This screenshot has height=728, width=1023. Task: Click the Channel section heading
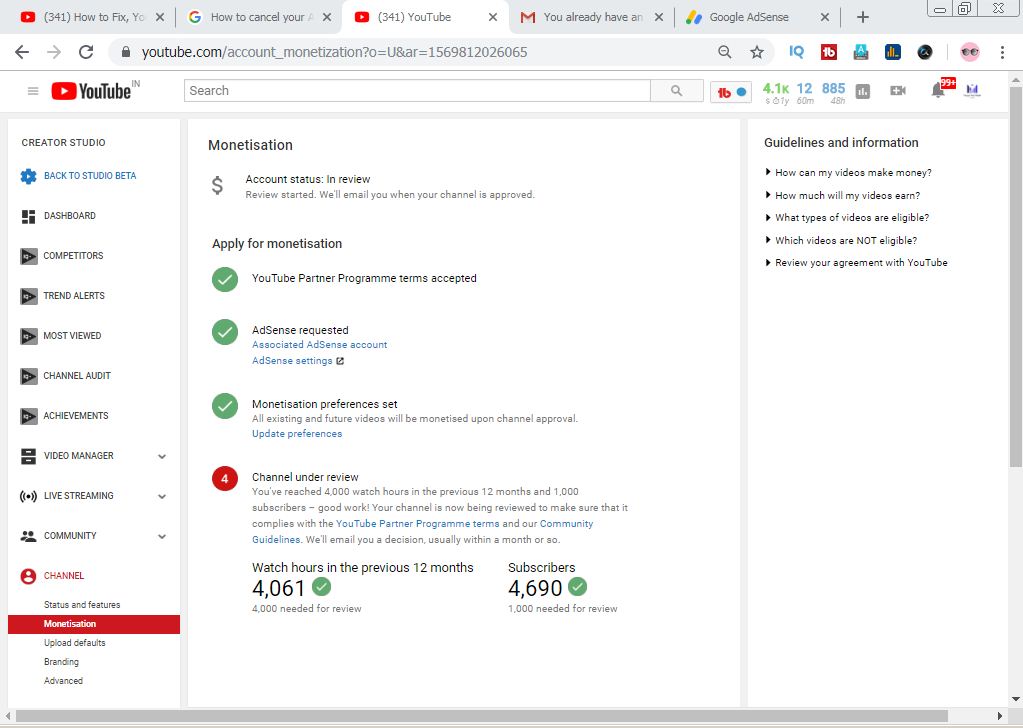pyautogui.click(x=64, y=576)
